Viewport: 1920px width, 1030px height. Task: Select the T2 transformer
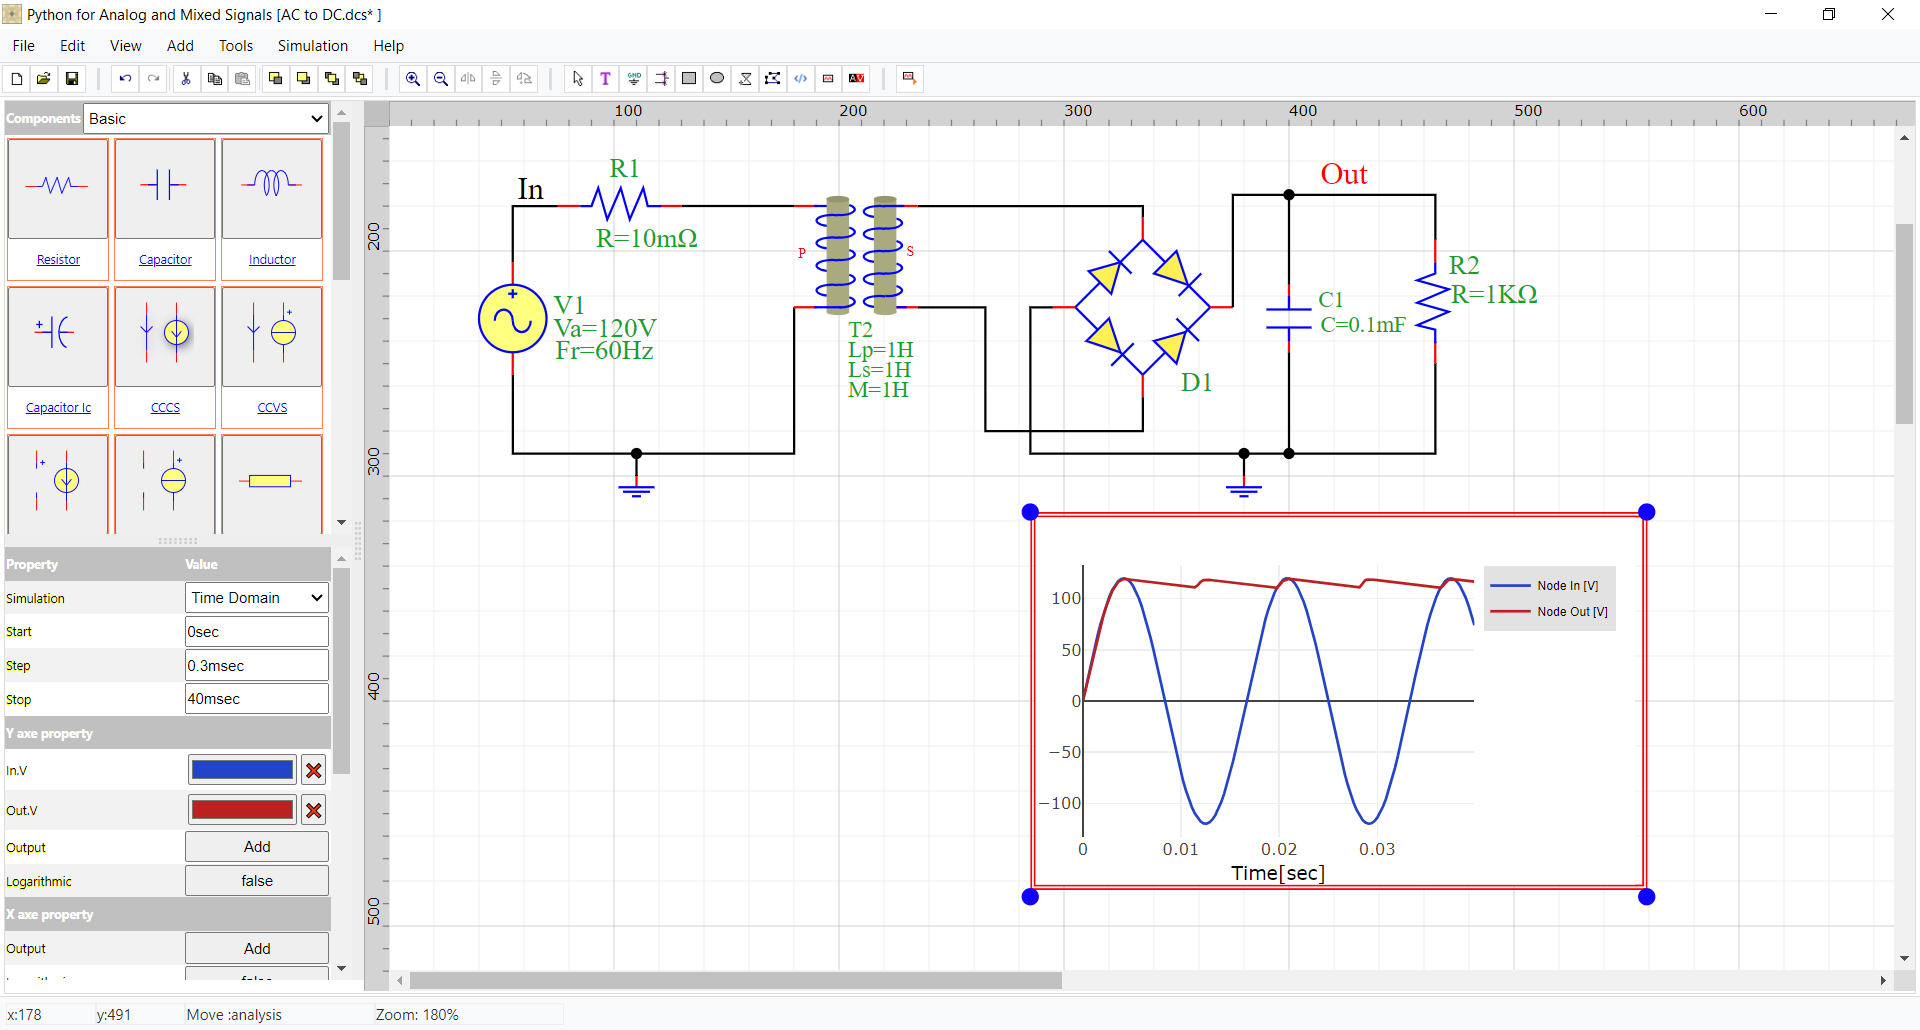click(x=860, y=255)
